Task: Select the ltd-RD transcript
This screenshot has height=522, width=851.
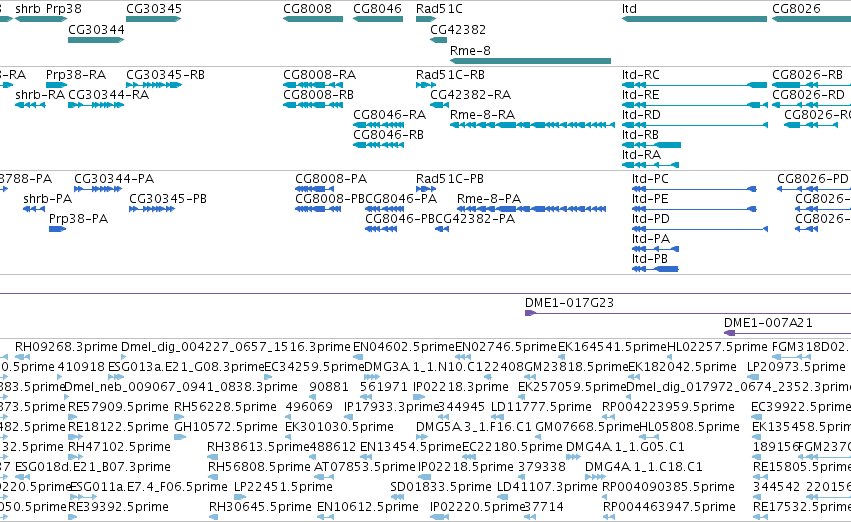Action: [695, 125]
